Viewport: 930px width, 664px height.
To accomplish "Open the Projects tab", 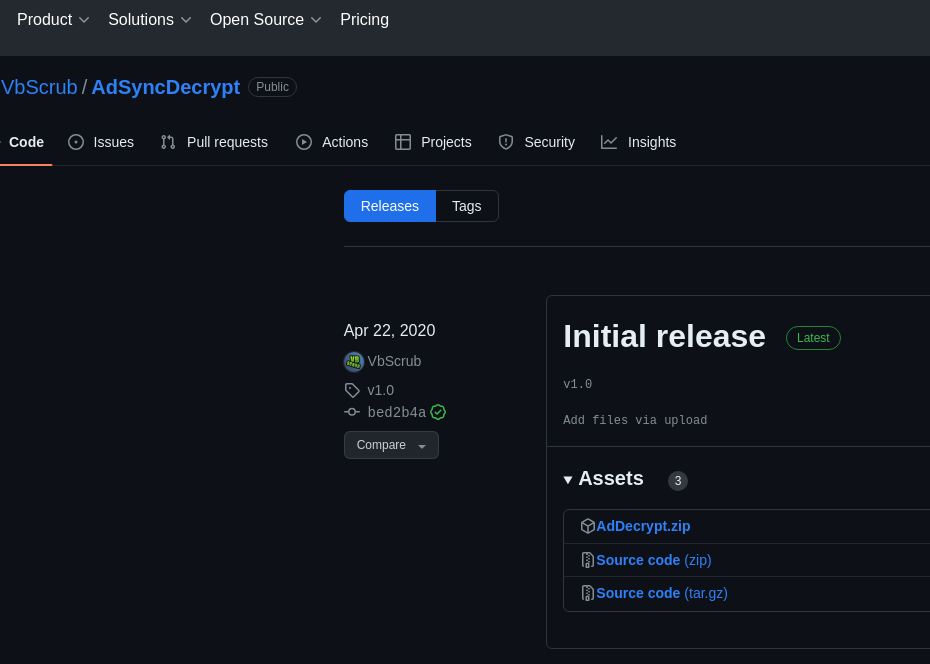I will [x=433, y=142].
